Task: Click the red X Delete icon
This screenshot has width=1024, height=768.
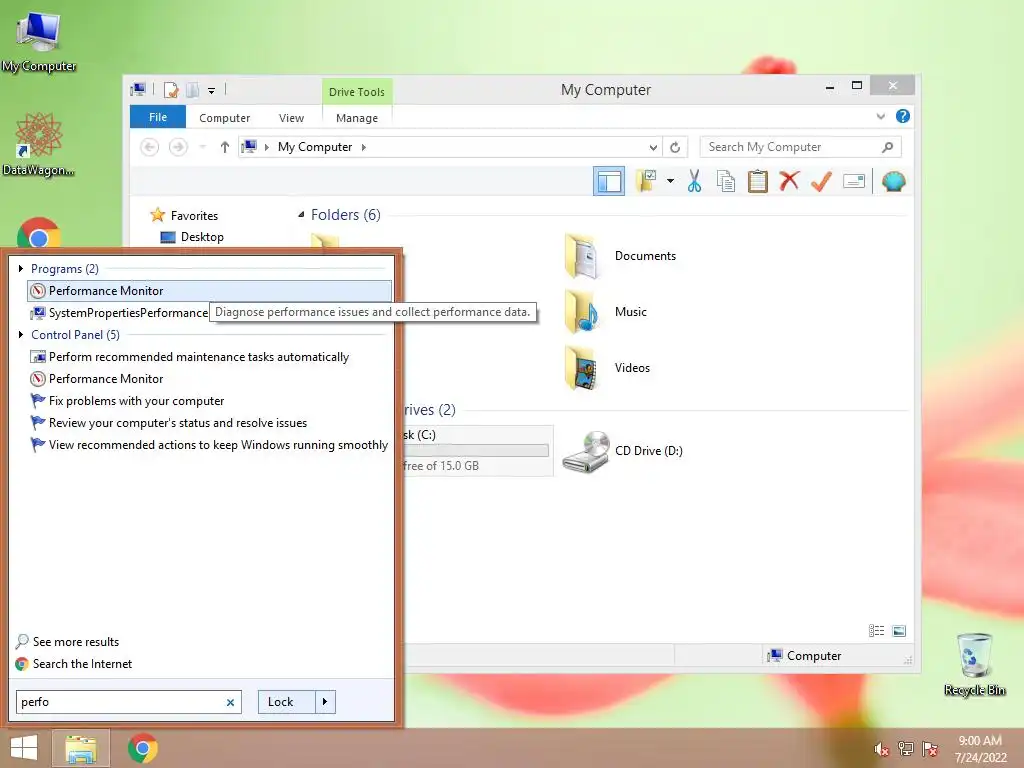Action: 789,180
